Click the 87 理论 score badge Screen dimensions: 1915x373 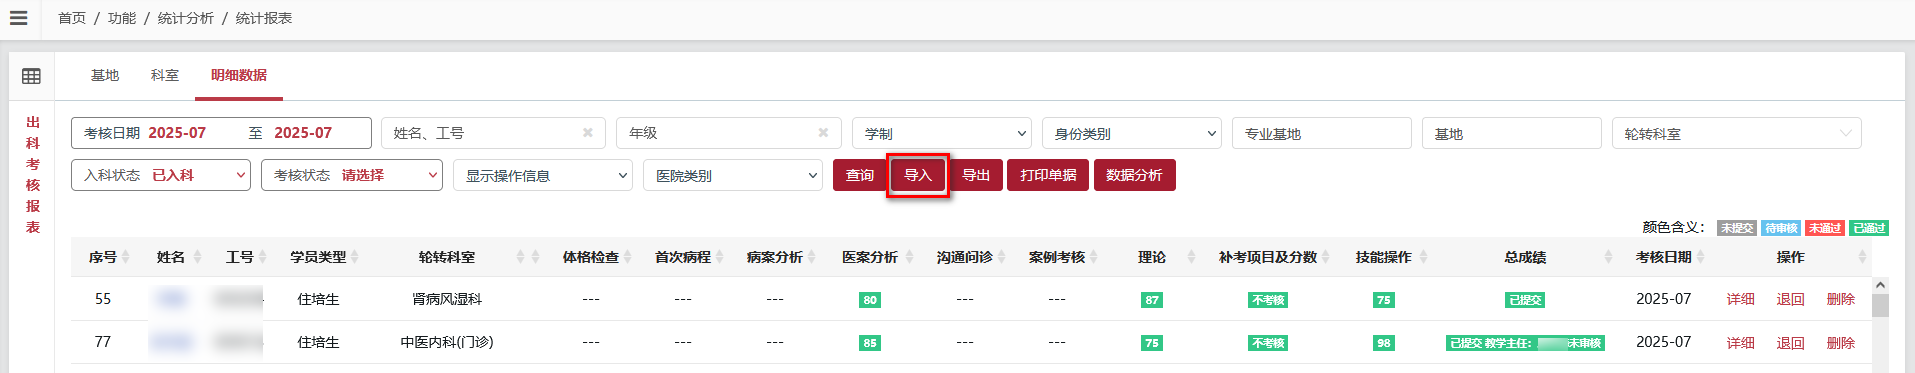tap(1152, 300)
